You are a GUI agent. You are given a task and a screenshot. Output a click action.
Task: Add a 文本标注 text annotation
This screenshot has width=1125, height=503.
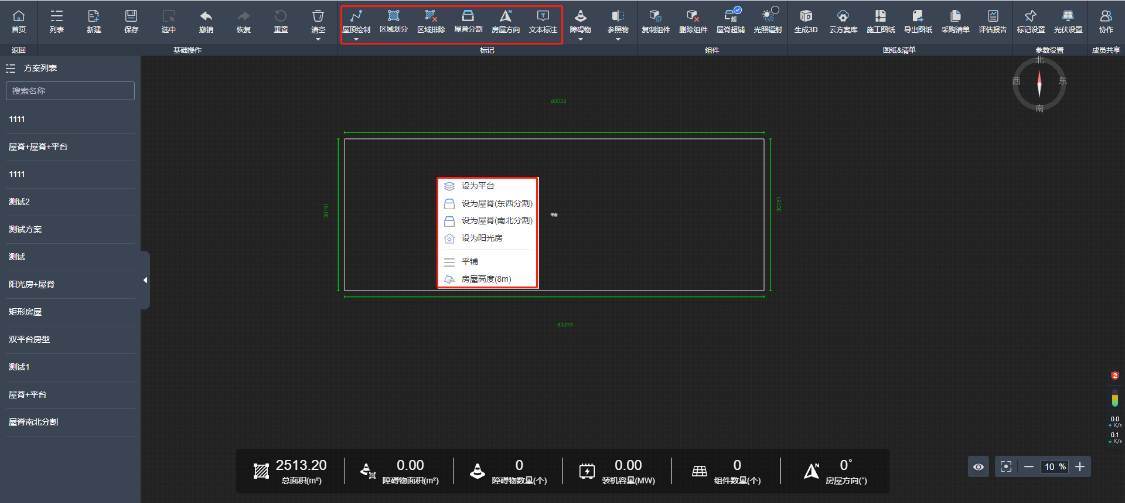[543, 22]
